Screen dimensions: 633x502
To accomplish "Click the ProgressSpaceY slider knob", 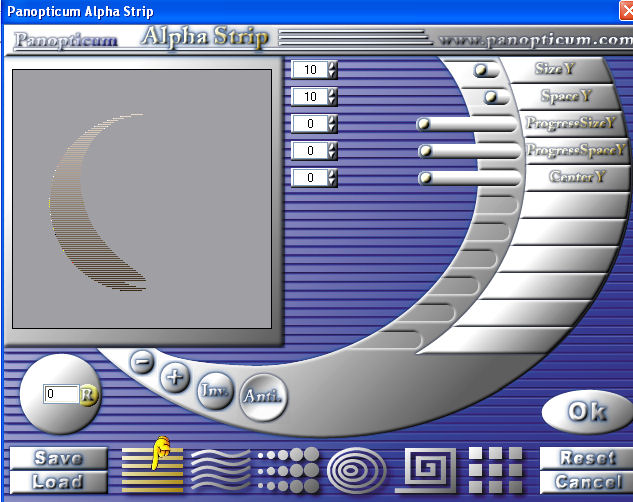I will [x=425, y=151].
